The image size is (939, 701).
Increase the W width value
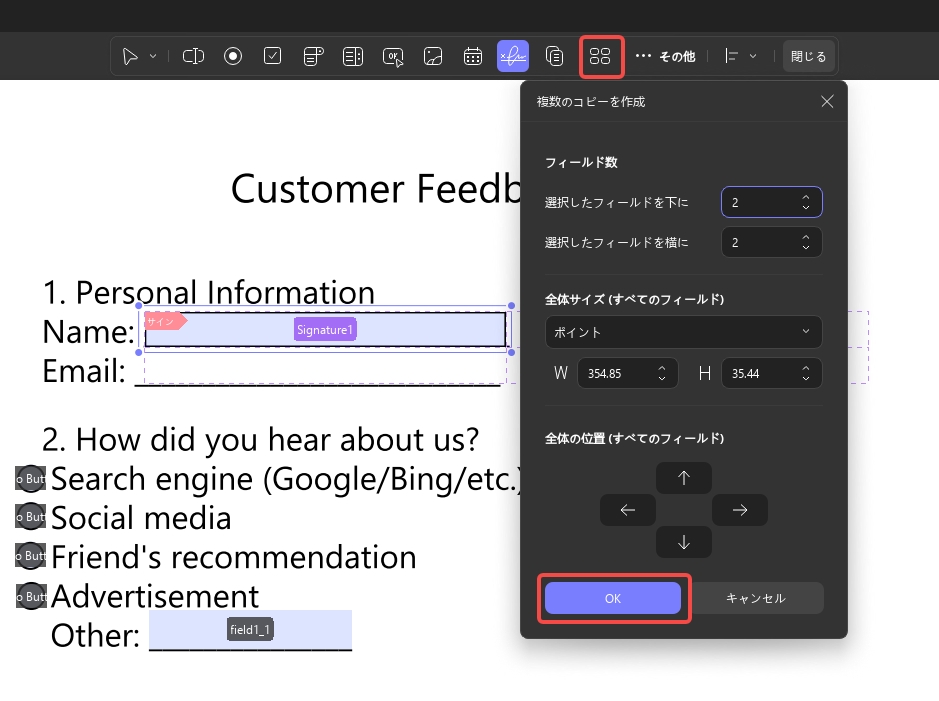(x=662, y=368)
